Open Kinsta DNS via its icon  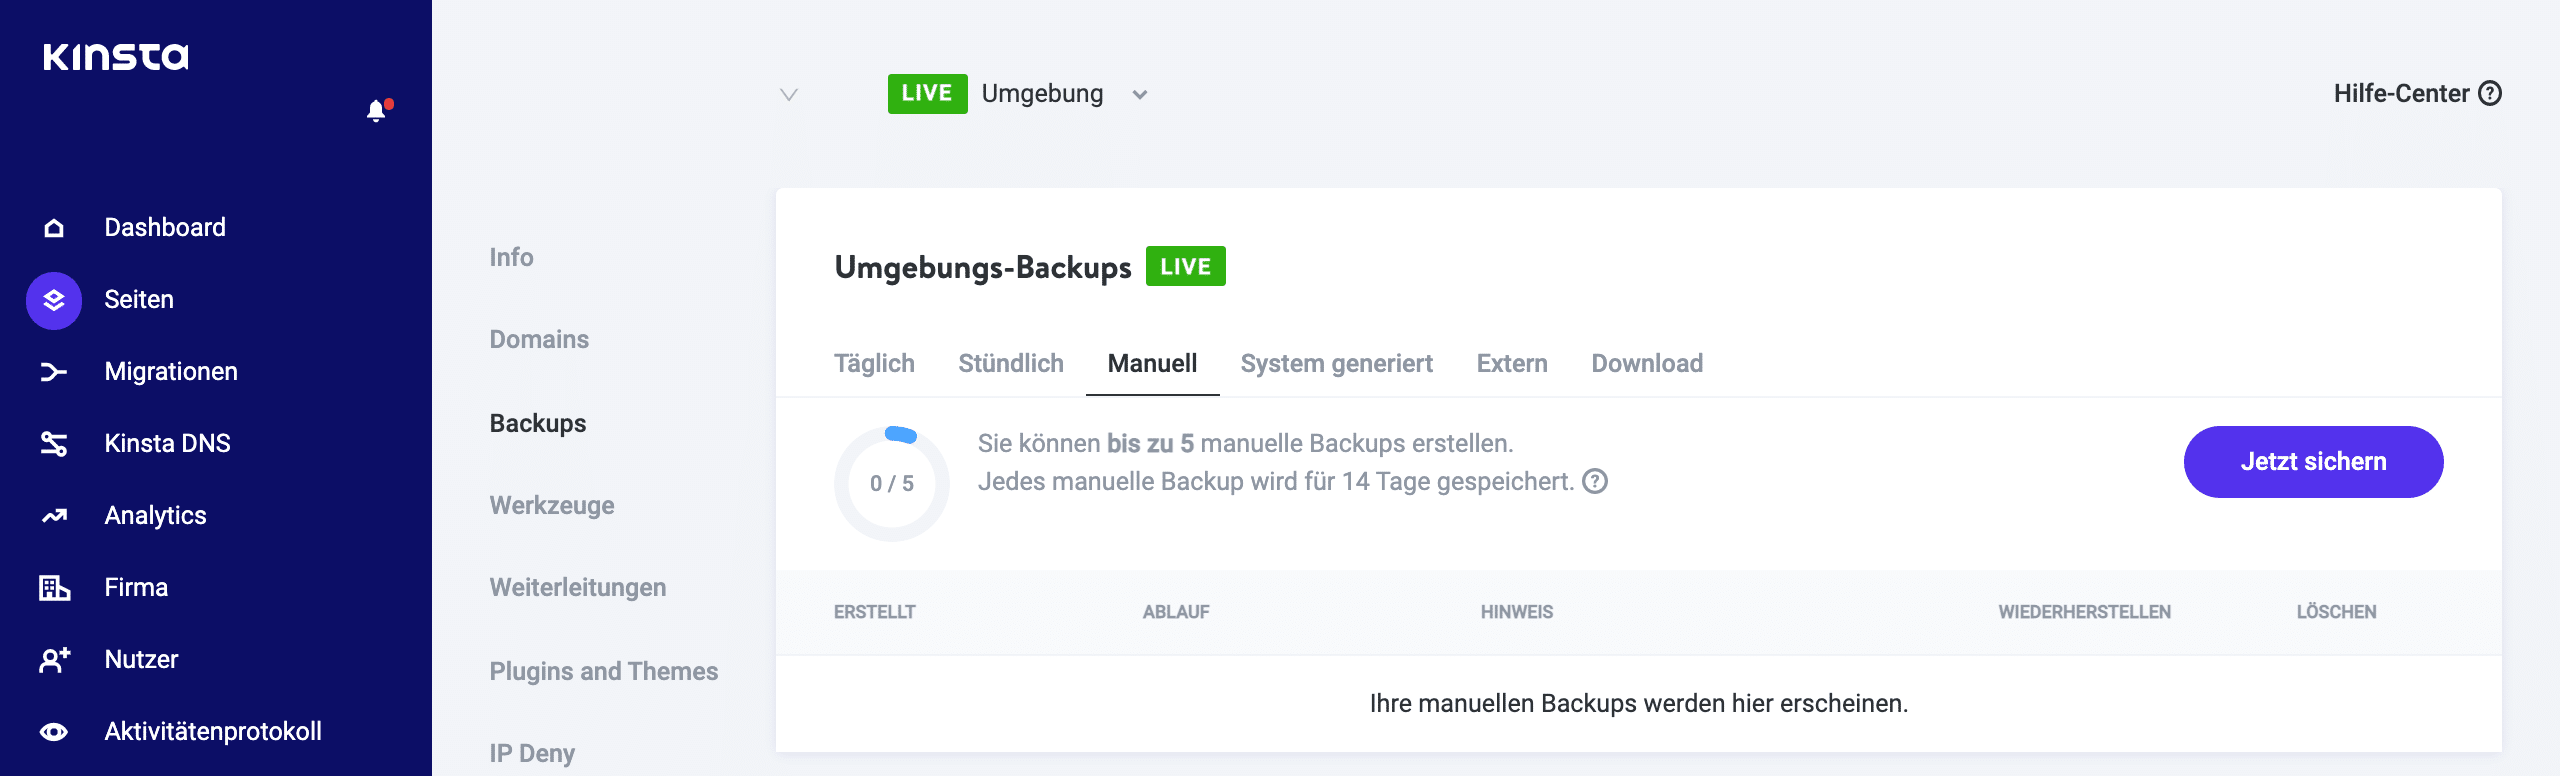(x=54, y=444)
